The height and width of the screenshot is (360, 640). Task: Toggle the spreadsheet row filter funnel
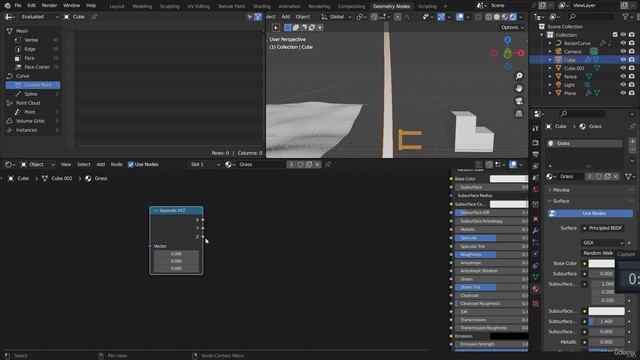click(x=258, y=17)
